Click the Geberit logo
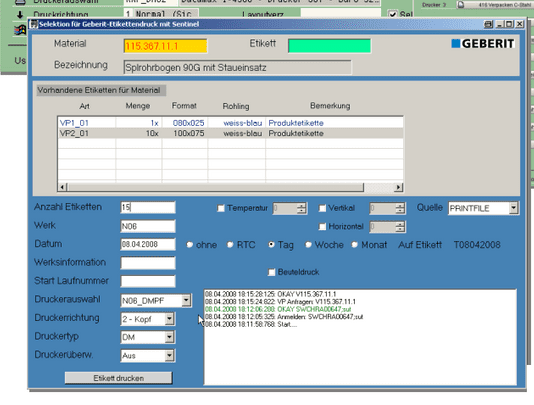Screen dimensions: 534x405 (483, 44)
